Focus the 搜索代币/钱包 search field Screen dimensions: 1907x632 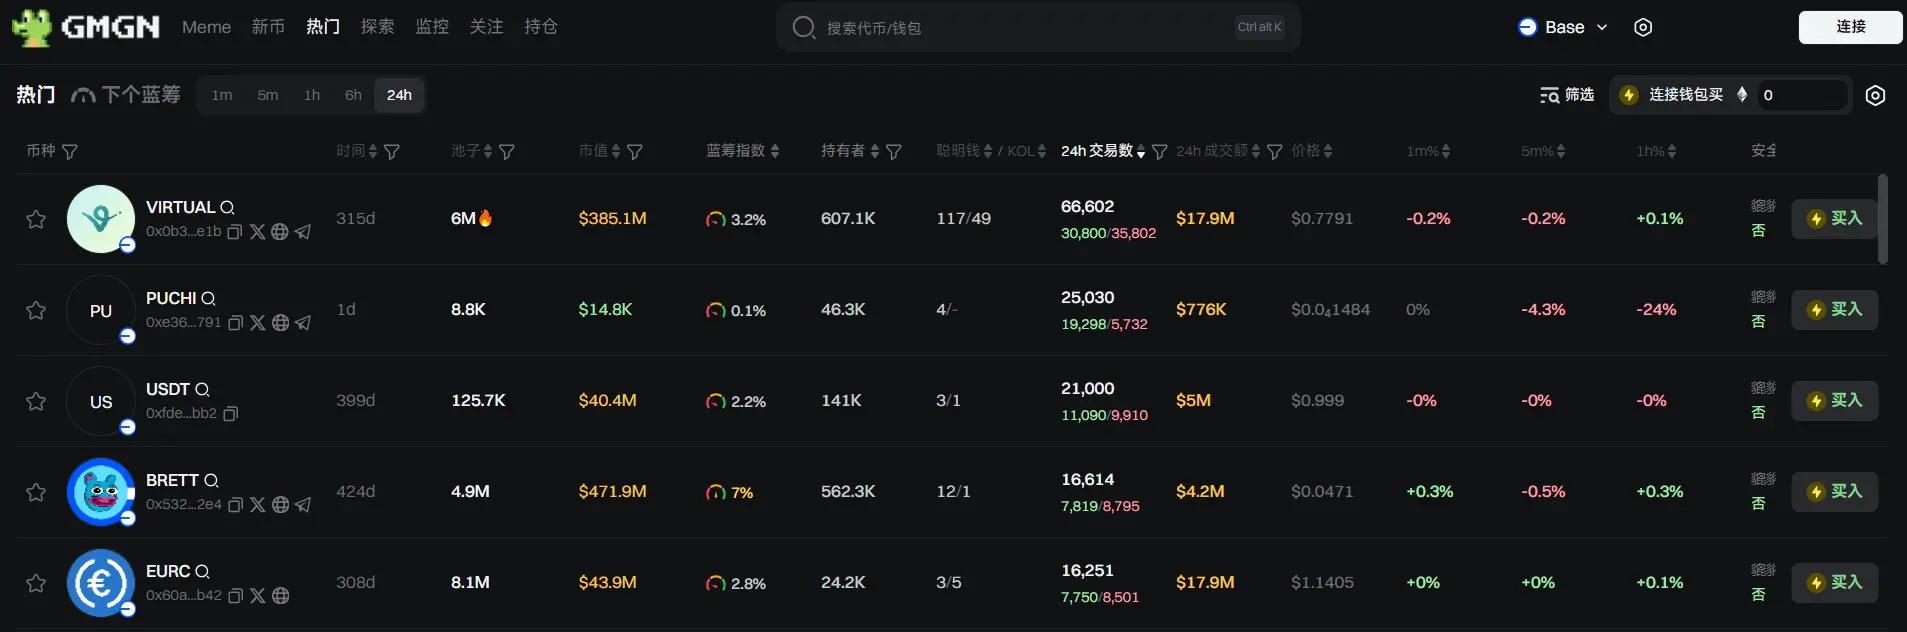[1038, 27]
